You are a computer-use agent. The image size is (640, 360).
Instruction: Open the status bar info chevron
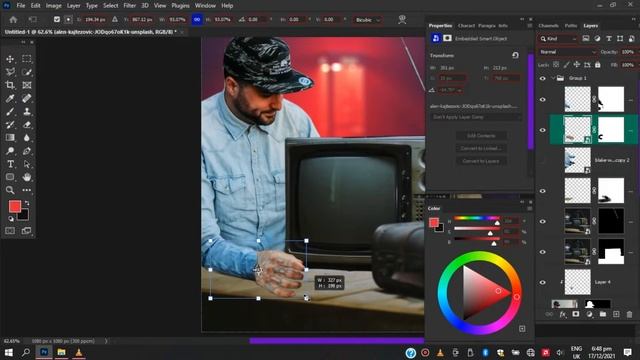coord(106,341)
